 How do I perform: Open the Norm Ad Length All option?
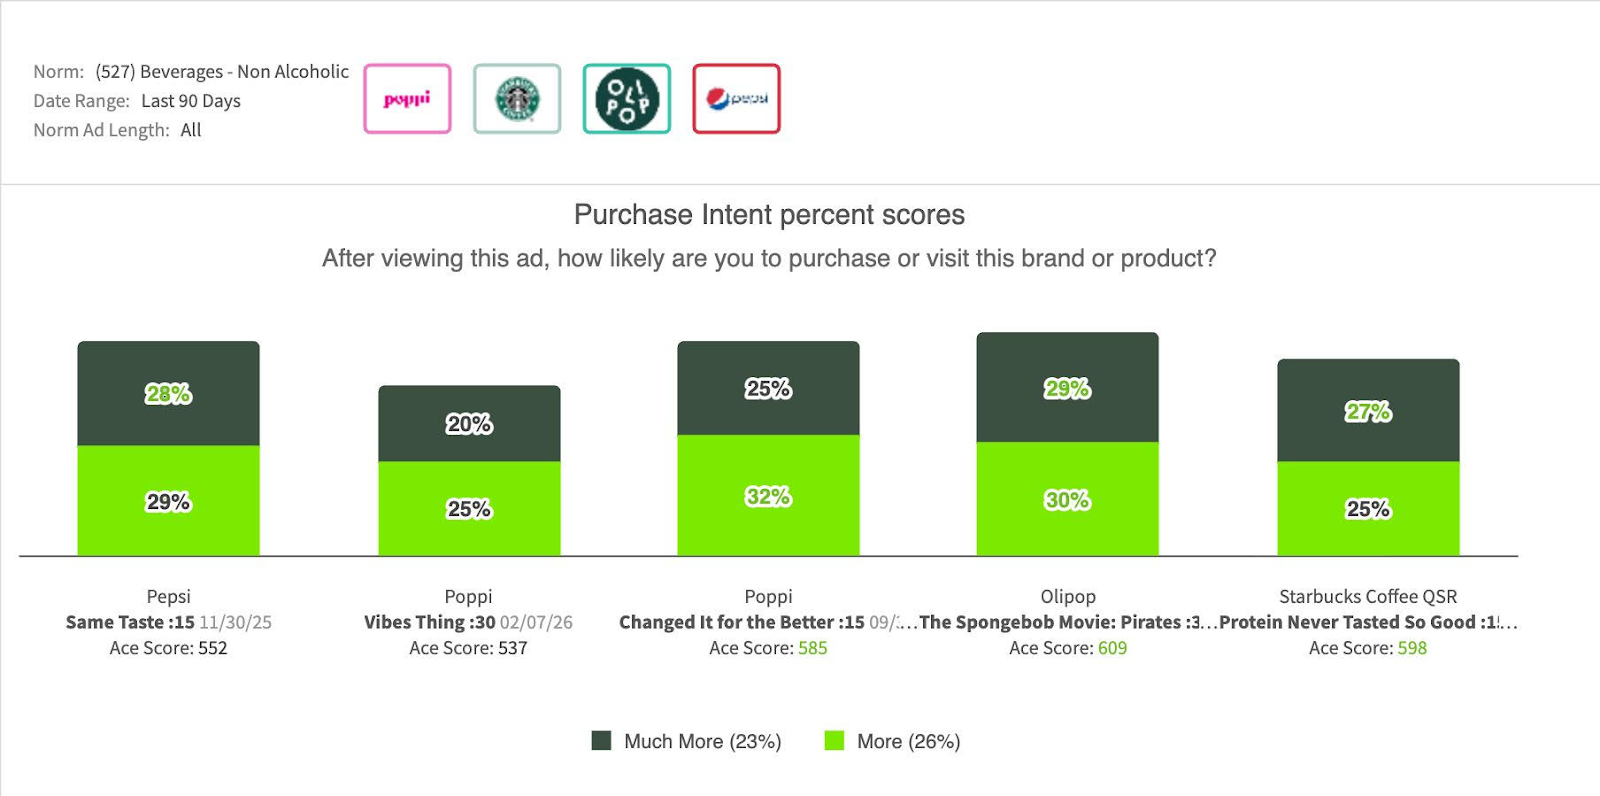pos(191,130)
